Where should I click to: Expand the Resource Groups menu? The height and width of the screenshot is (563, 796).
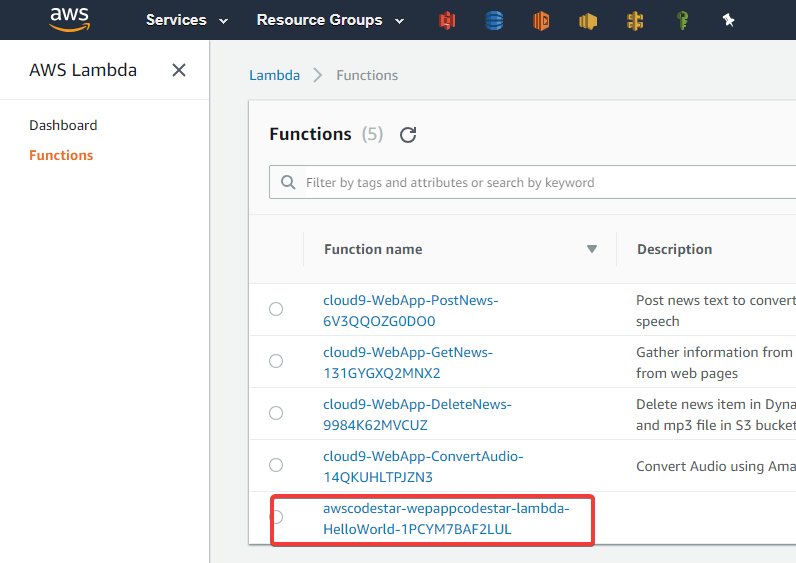click(x=330, y=20)
